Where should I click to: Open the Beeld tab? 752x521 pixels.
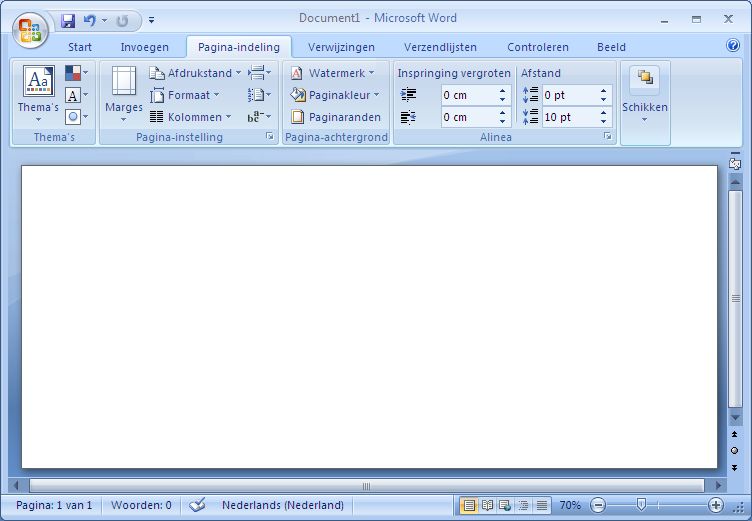click(611, 47)
